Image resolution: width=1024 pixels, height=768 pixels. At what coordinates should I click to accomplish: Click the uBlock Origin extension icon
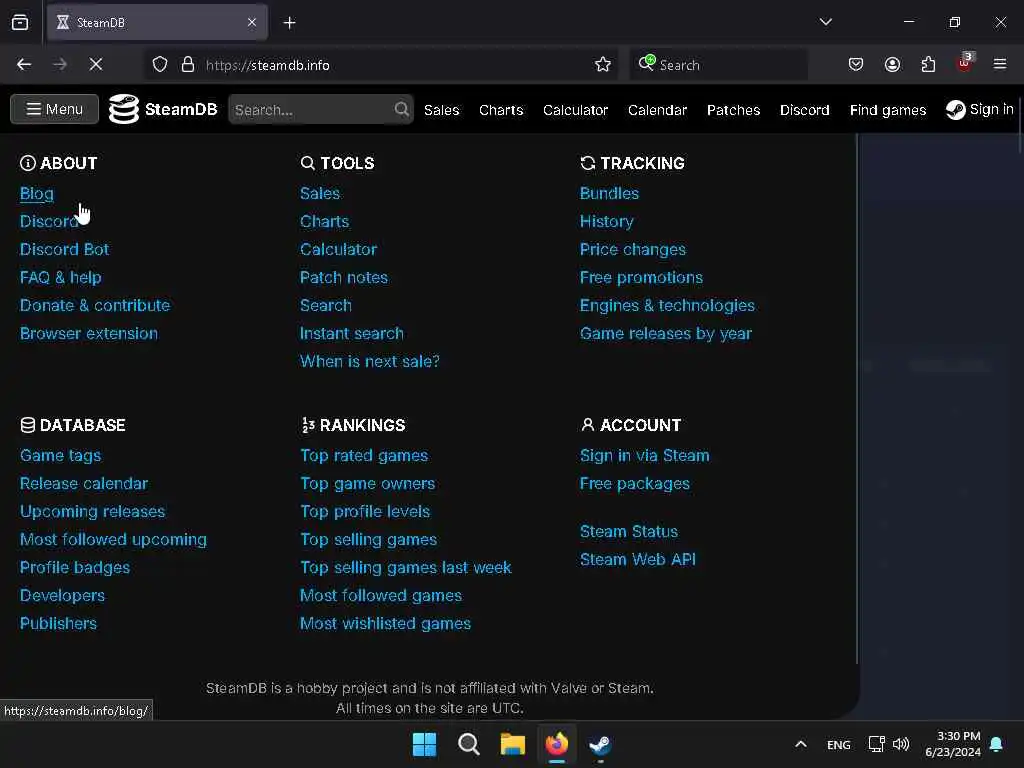pos(965,64)
